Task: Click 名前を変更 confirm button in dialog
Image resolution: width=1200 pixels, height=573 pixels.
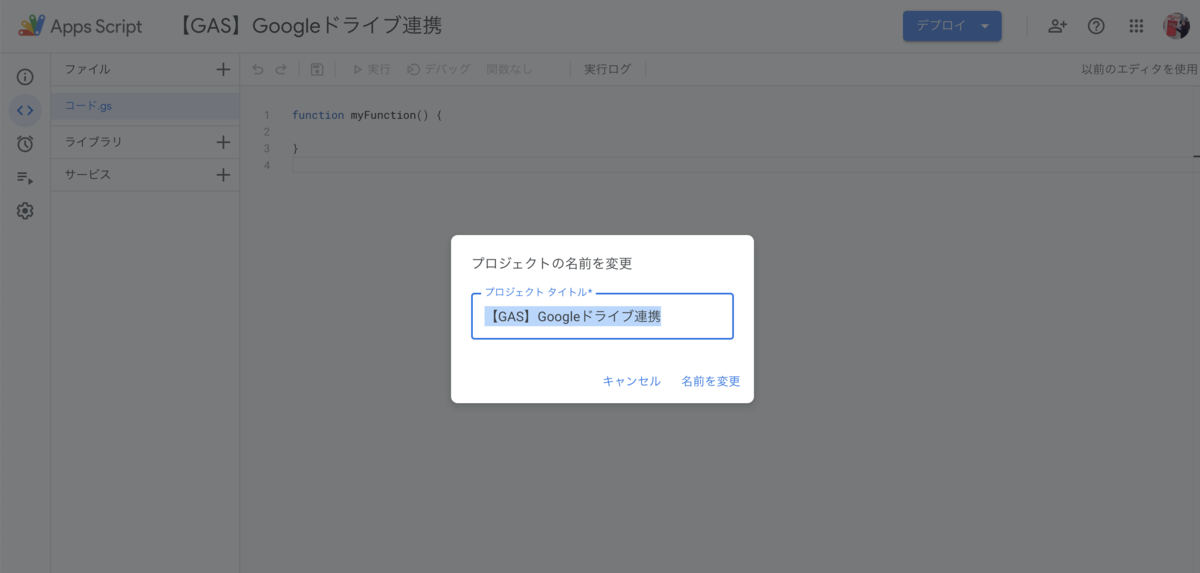Action: click(710, 381)
